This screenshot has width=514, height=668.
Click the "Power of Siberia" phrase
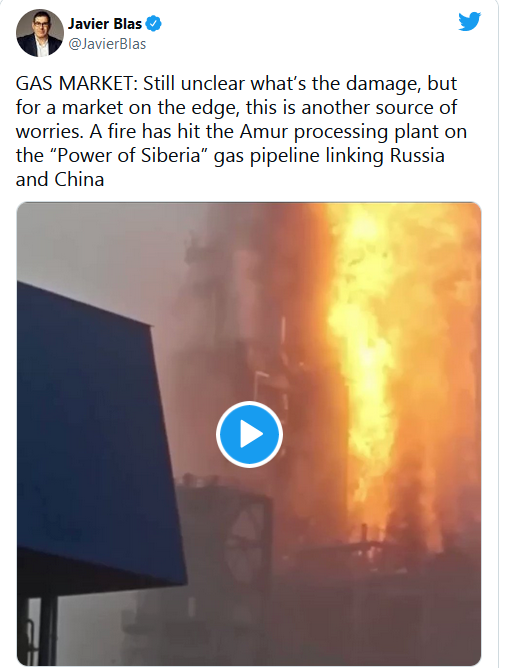128,155
